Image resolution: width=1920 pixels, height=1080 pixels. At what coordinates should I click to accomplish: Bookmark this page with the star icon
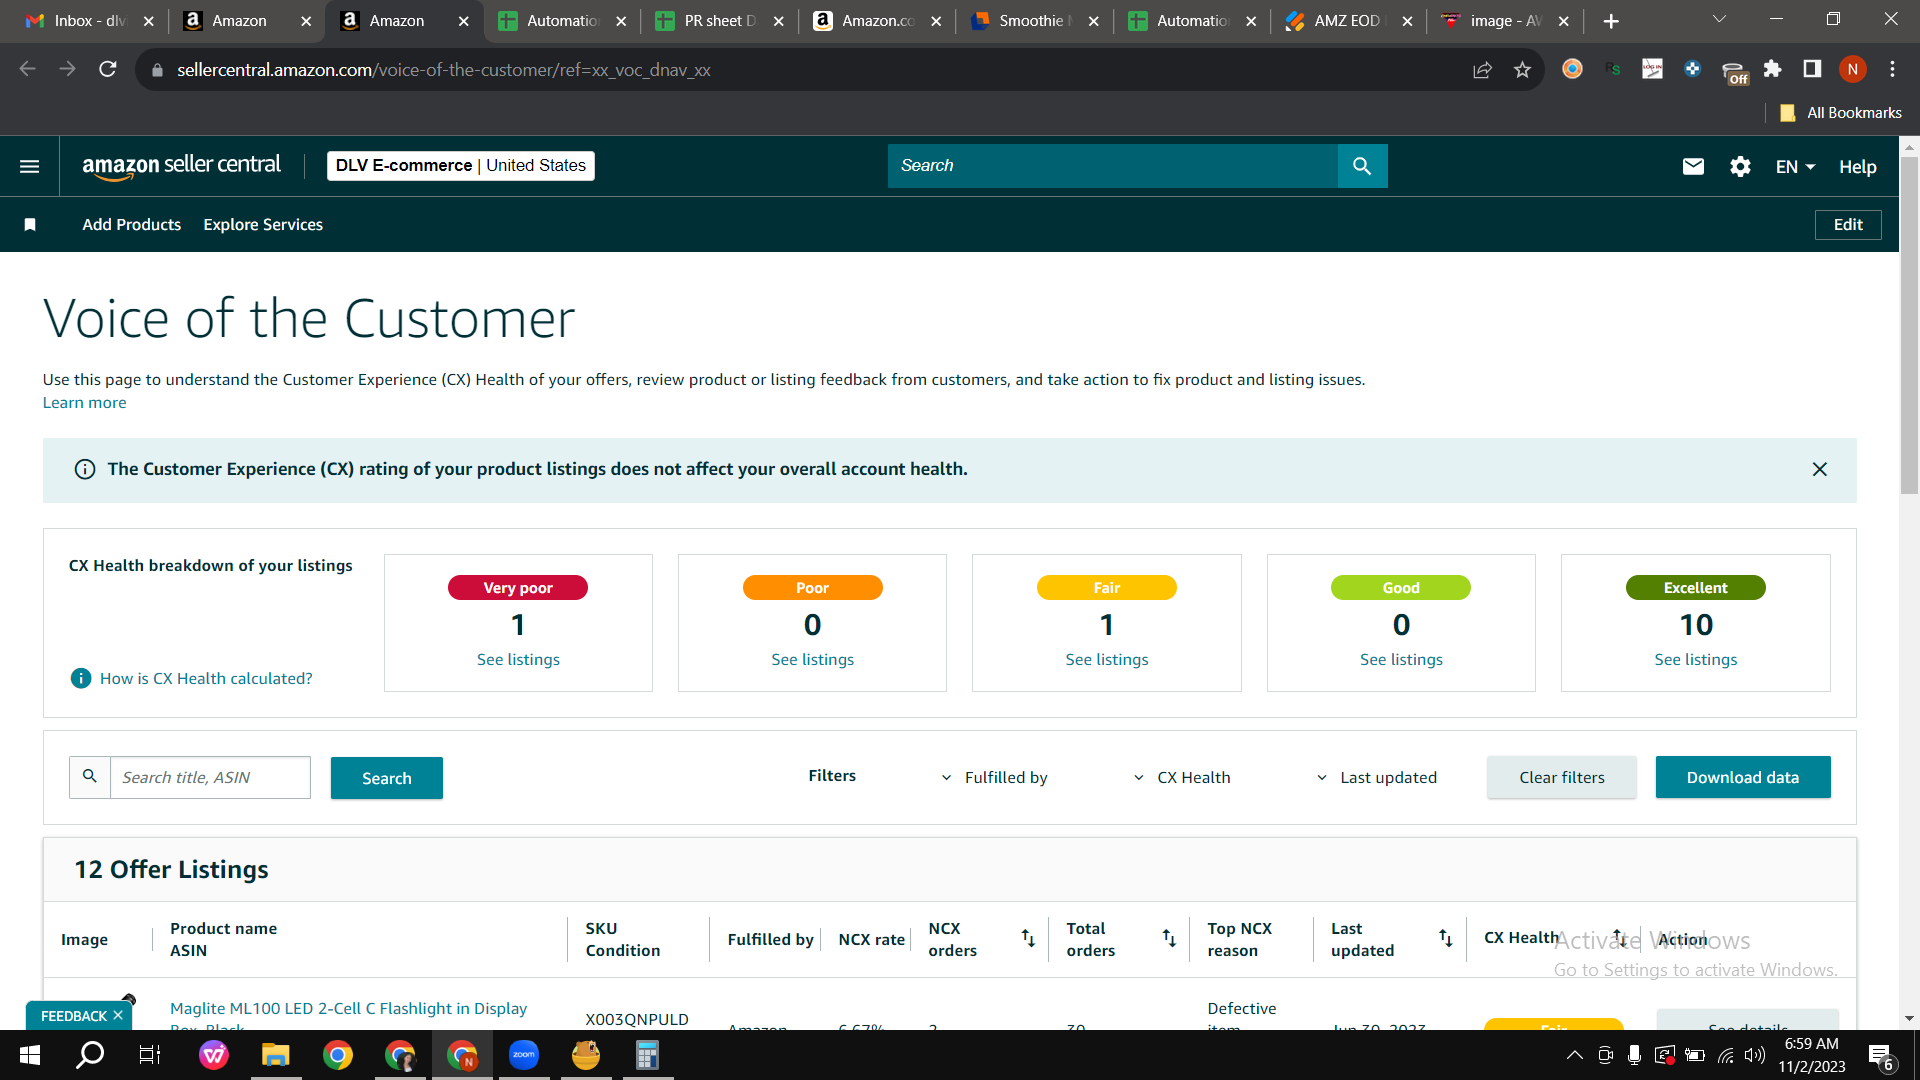point(1522,69)
